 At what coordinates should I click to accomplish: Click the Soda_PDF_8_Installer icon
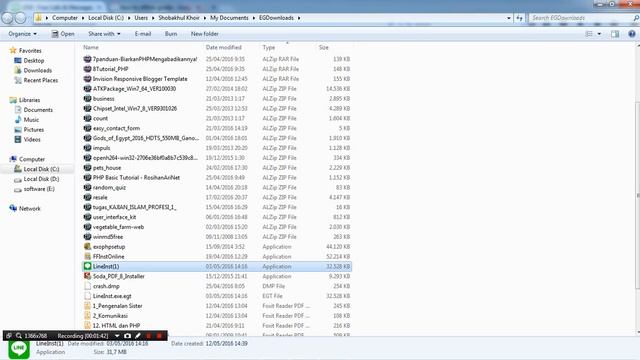(x=87, y=276)
